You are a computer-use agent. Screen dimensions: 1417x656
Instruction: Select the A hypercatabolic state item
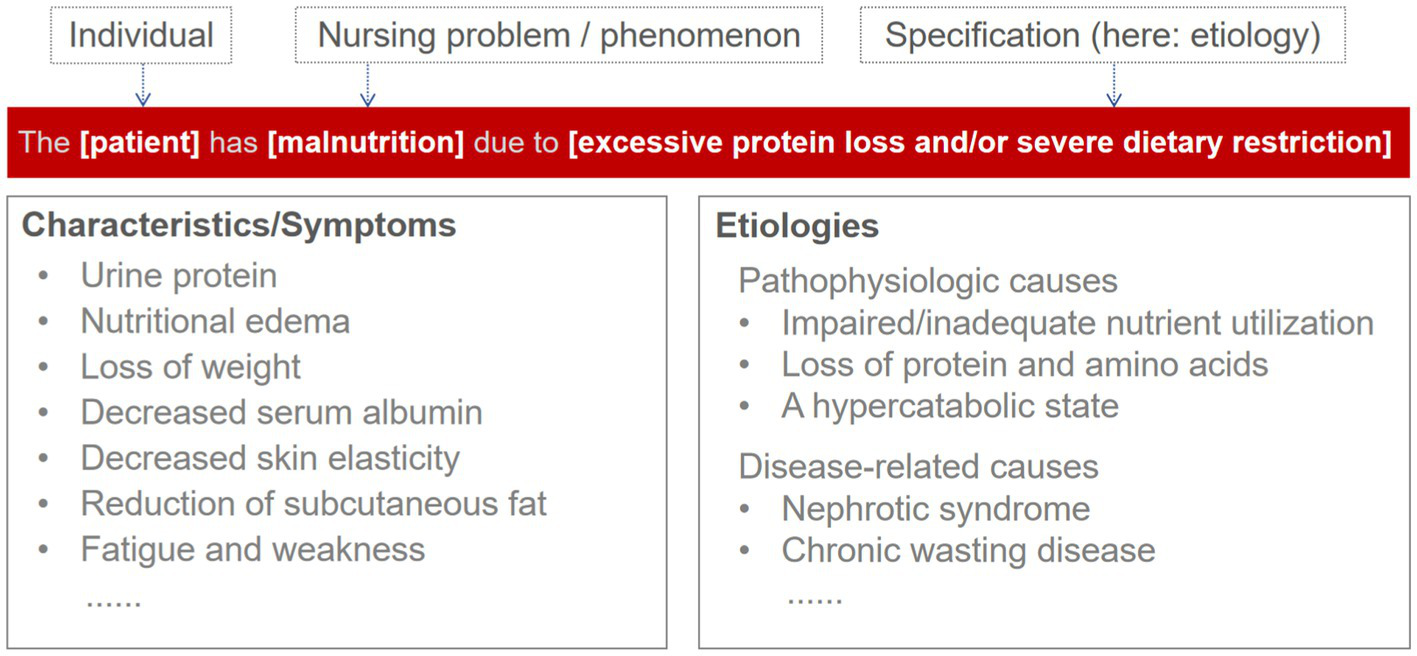949,406
